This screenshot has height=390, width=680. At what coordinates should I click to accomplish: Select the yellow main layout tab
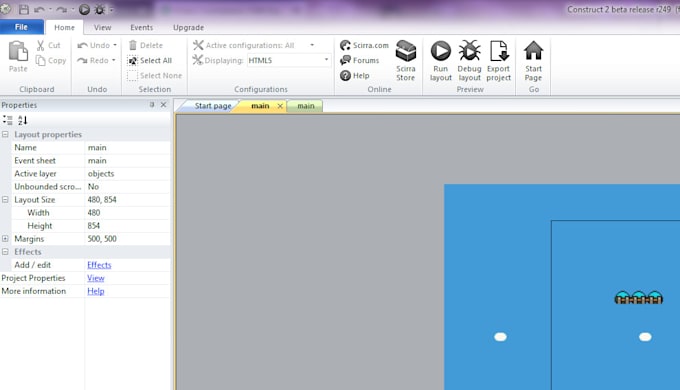point(260,106)
